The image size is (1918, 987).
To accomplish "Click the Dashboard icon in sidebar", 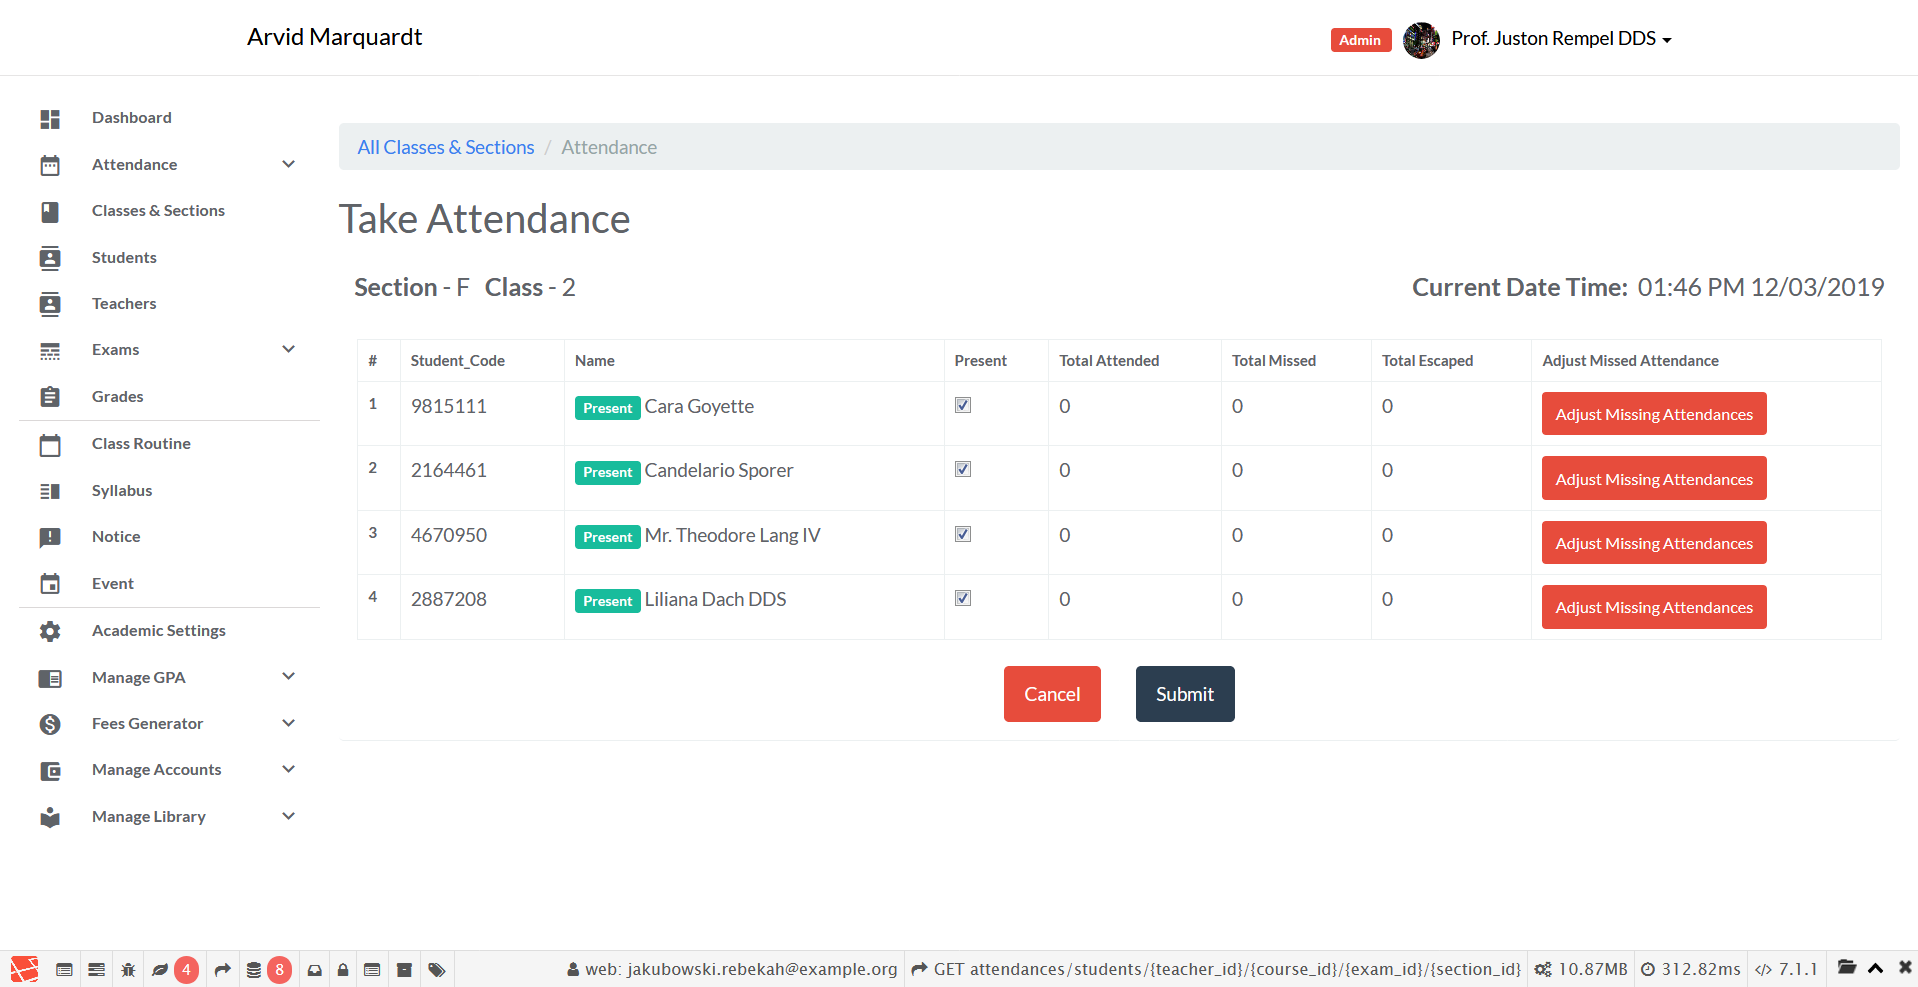I will 50,119.
